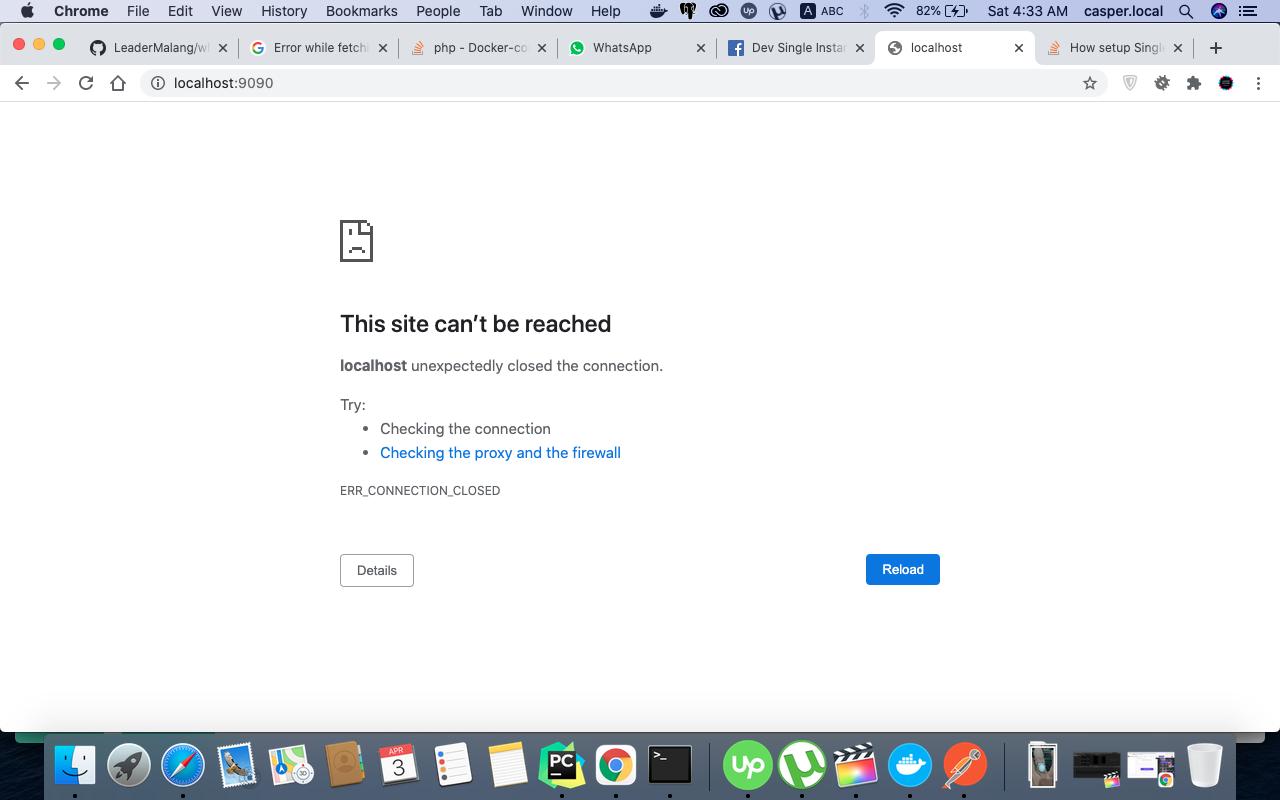Click the blue Reload button
Image resolution: width=1280 pixels, height=800 pixels.
pos(902,569)
